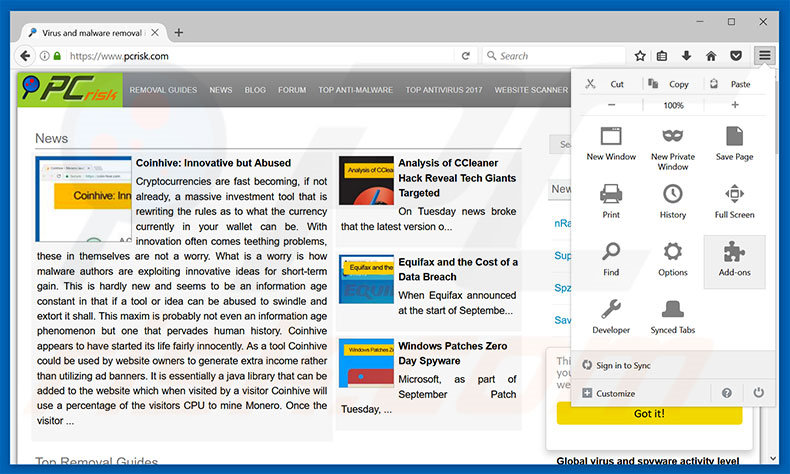Open TOP ANTI-MALWARE nav item
790x474 pixels.
tap(355, 90)
